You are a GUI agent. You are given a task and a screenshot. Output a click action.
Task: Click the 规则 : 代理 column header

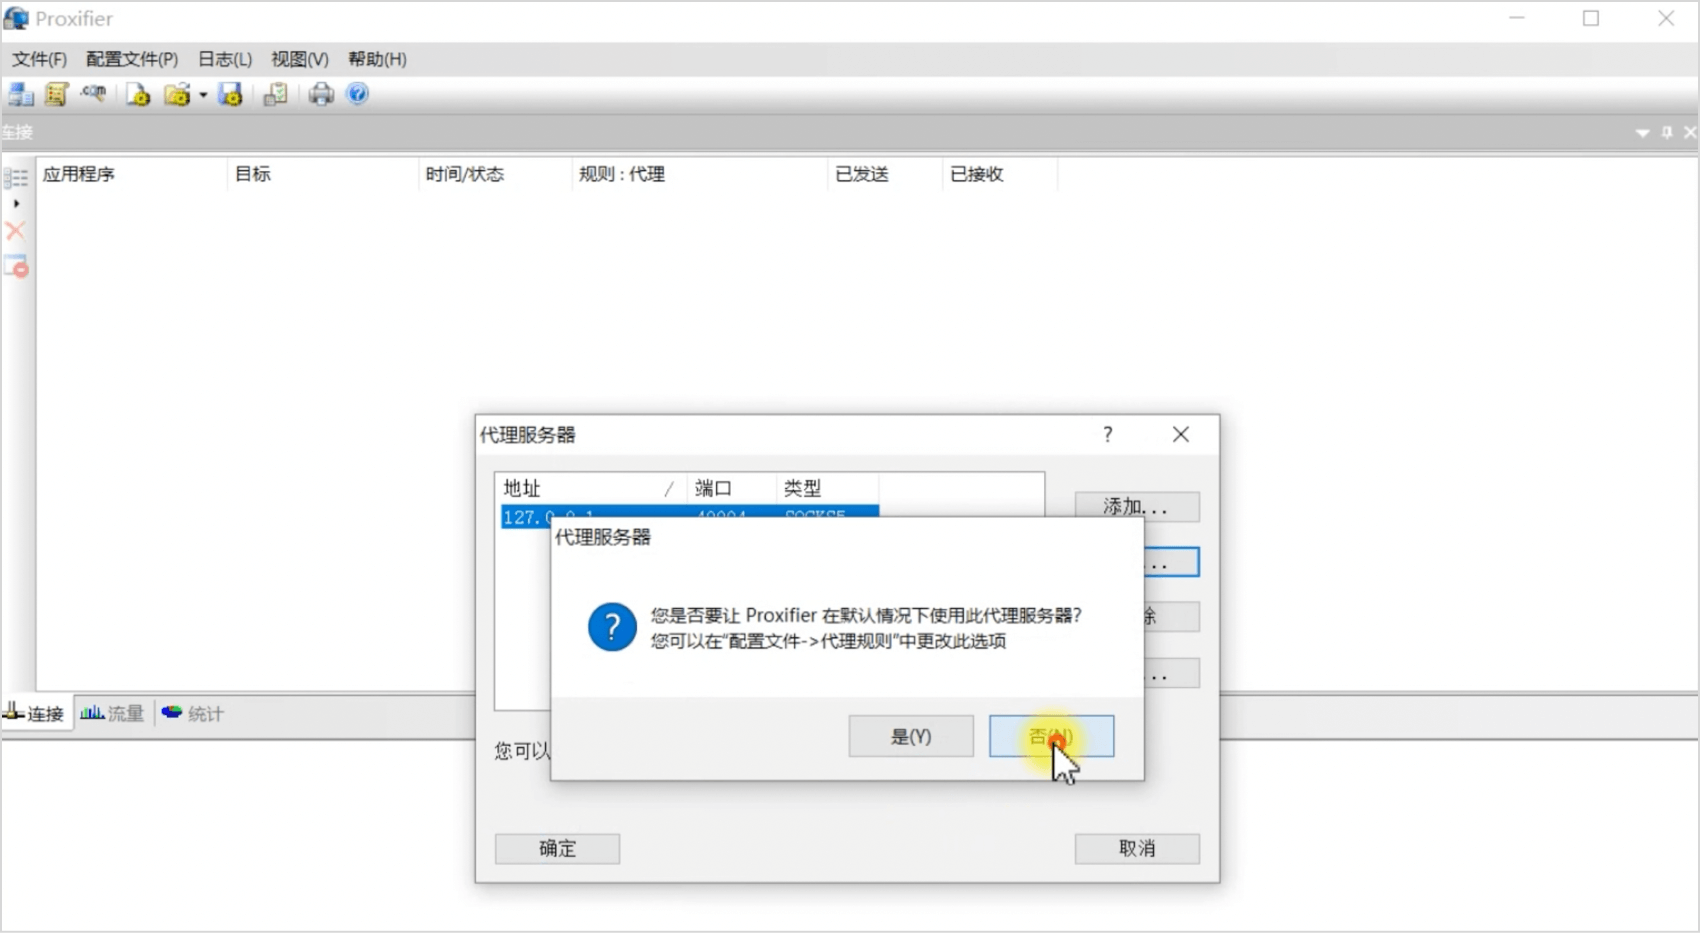[x=700, y=174]
